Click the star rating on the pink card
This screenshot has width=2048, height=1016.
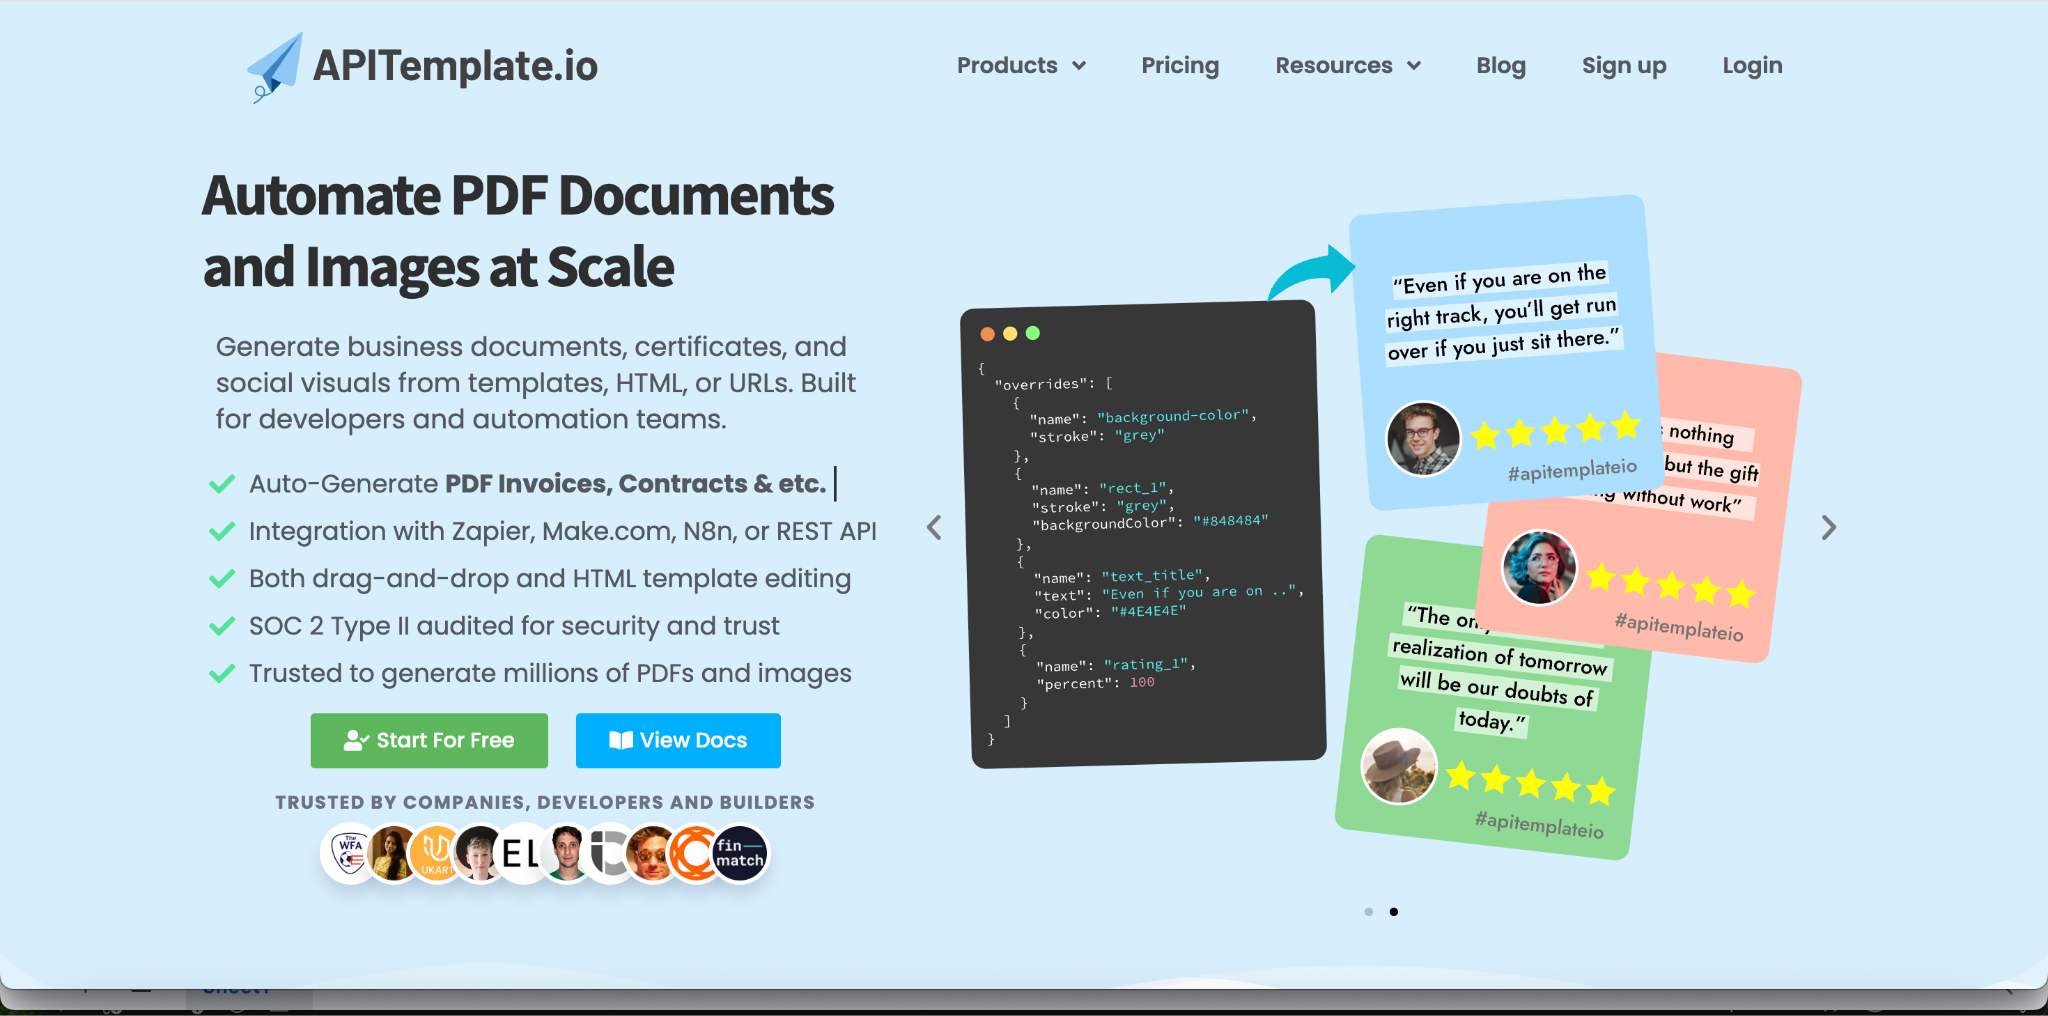(1671, 585)
